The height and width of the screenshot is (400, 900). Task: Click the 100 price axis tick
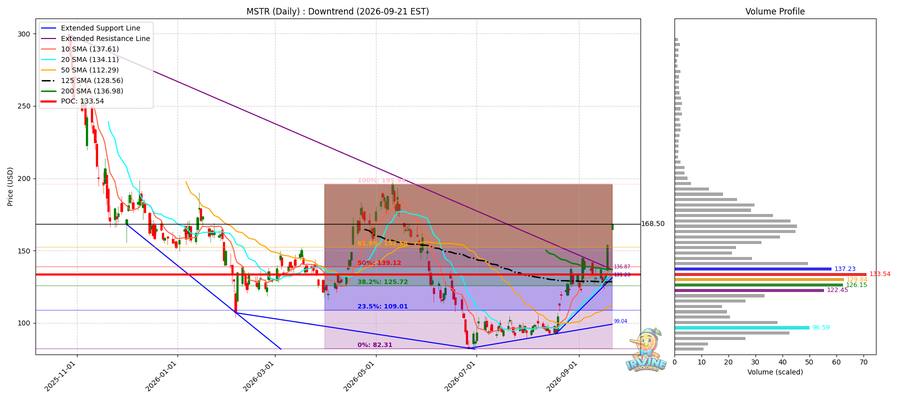(x=25, y=323)
